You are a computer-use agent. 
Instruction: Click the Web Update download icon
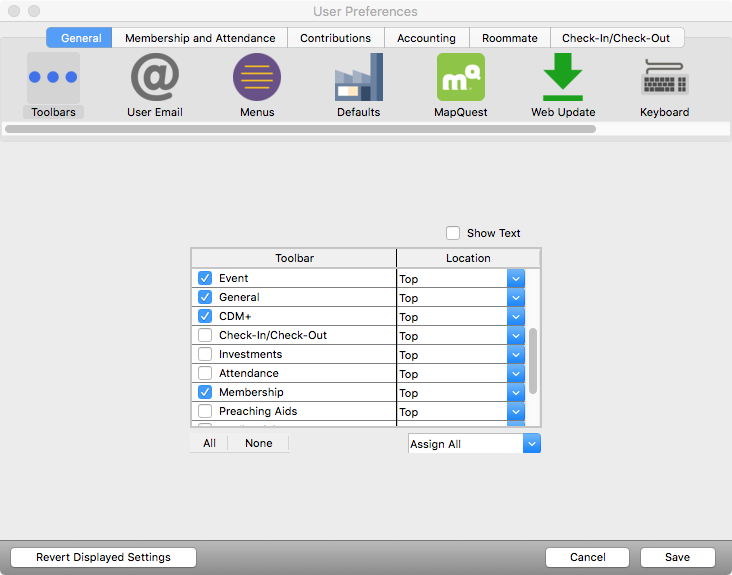coord(563,78)
